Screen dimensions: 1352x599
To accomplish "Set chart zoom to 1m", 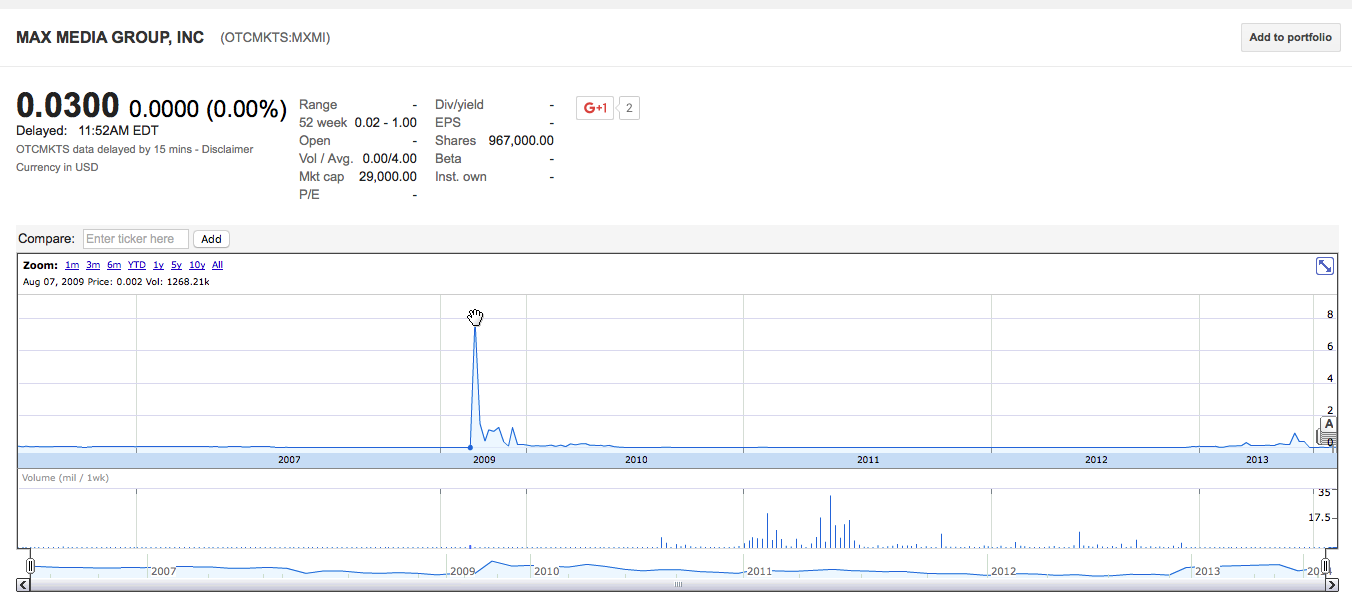I will point(72,265).
